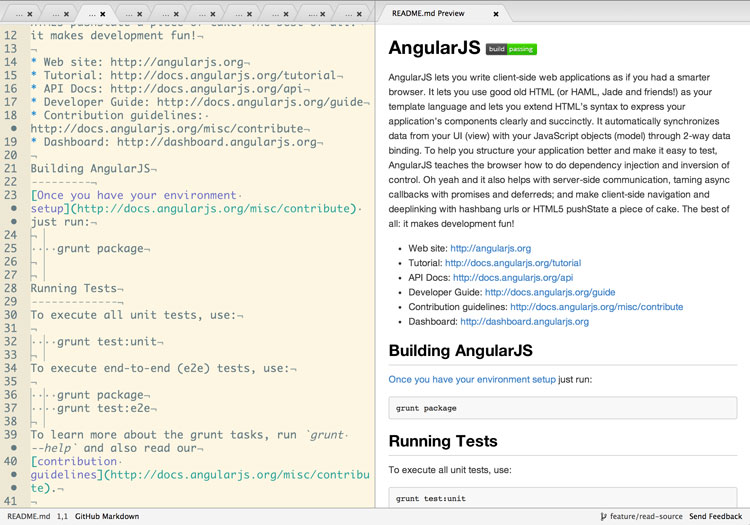Click the git branch icon in status bar

click(604, 516)
